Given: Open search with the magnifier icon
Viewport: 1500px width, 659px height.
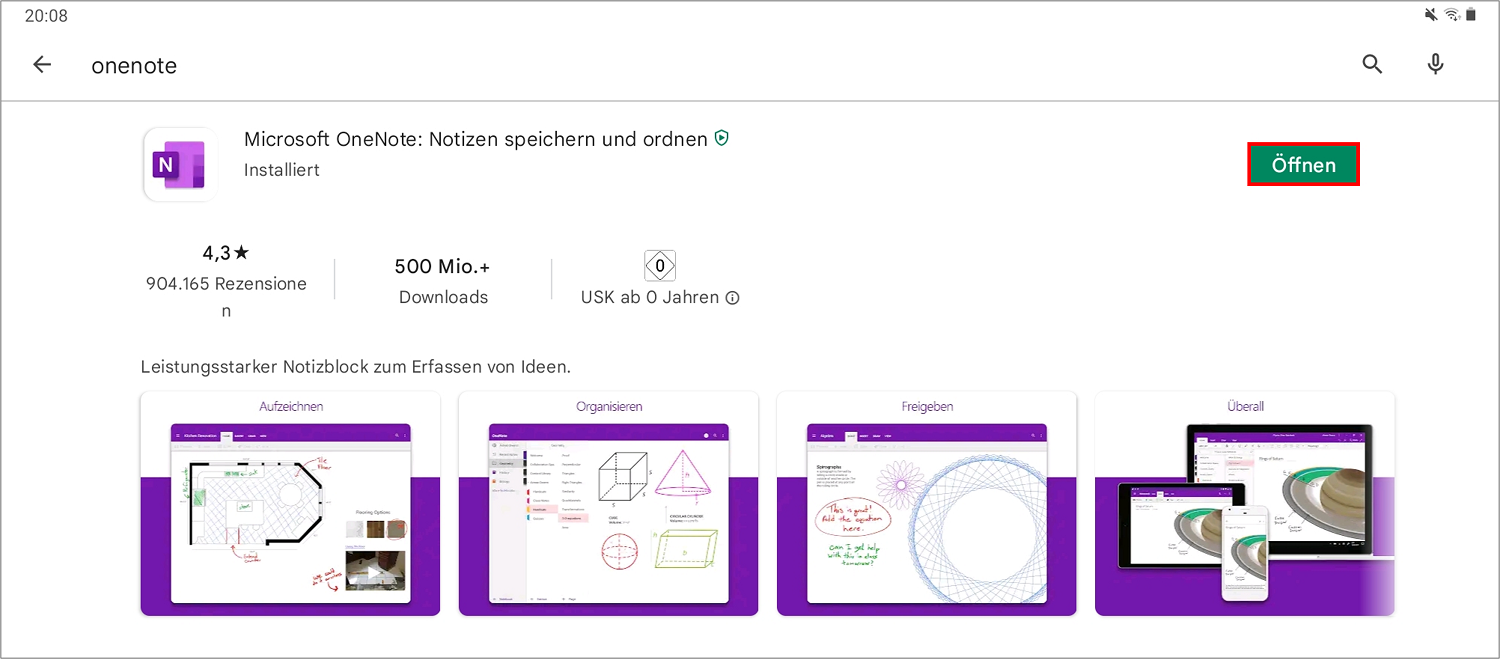Looking at the screenshot, I should [x=1373, y=65].
